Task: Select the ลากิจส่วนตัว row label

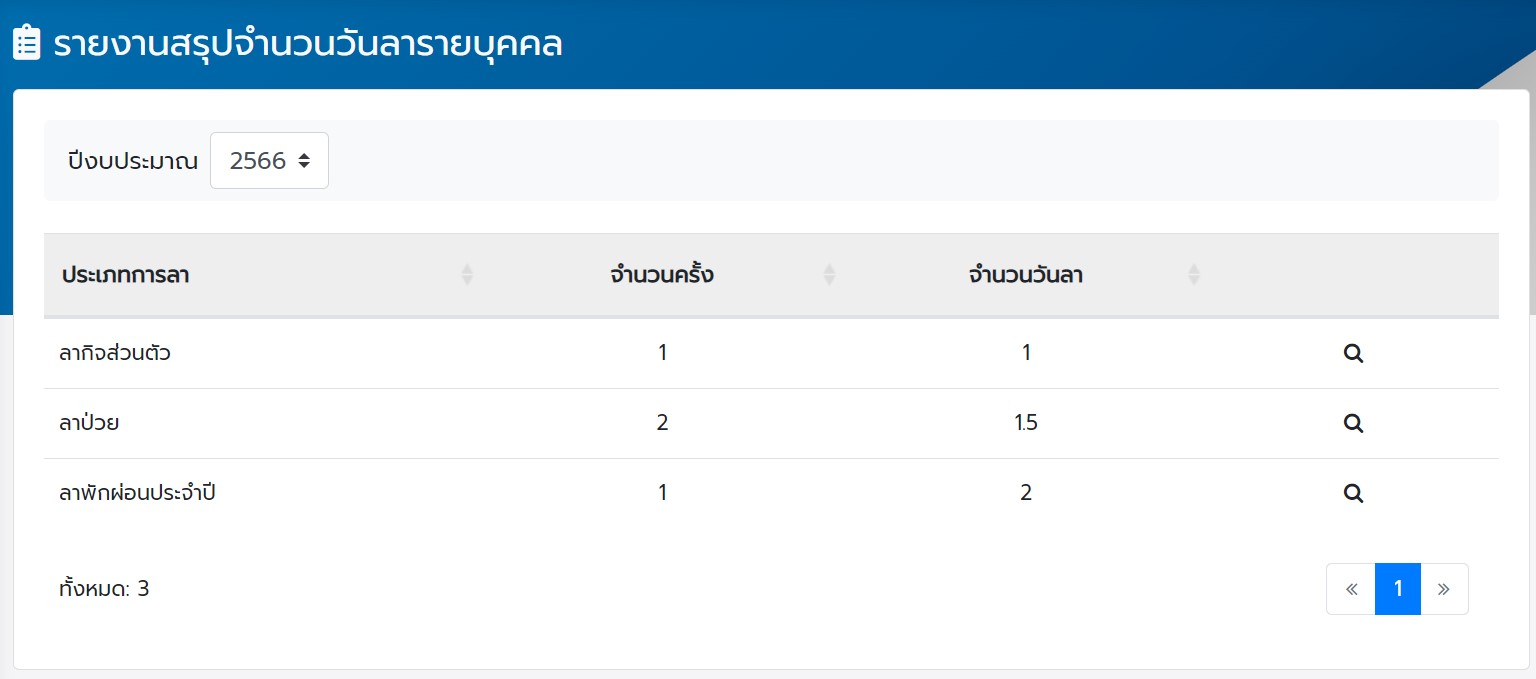Action: coord(115,353)
